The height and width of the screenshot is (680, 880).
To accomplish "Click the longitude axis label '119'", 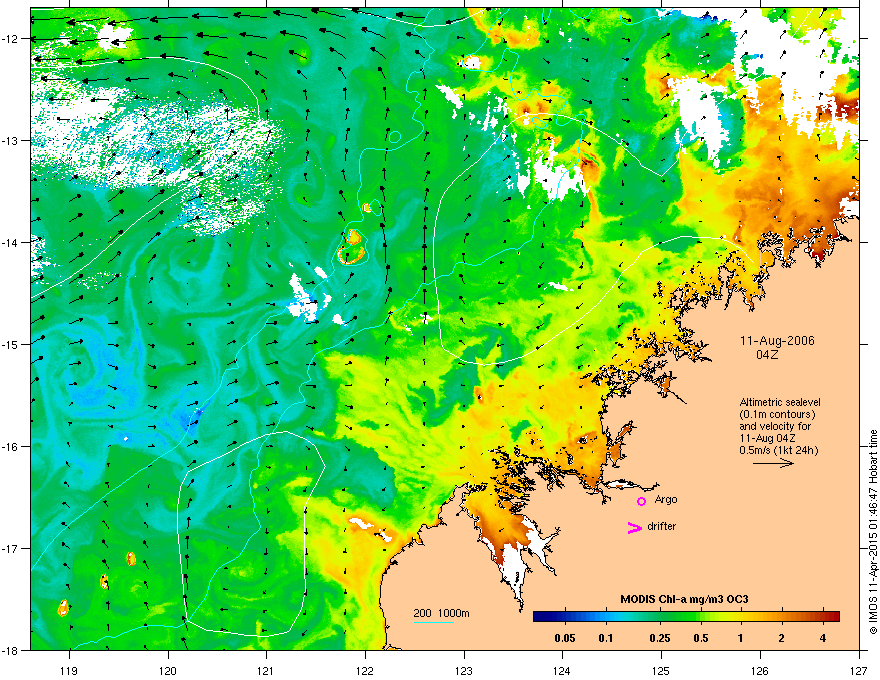I will tap(69, 670).
